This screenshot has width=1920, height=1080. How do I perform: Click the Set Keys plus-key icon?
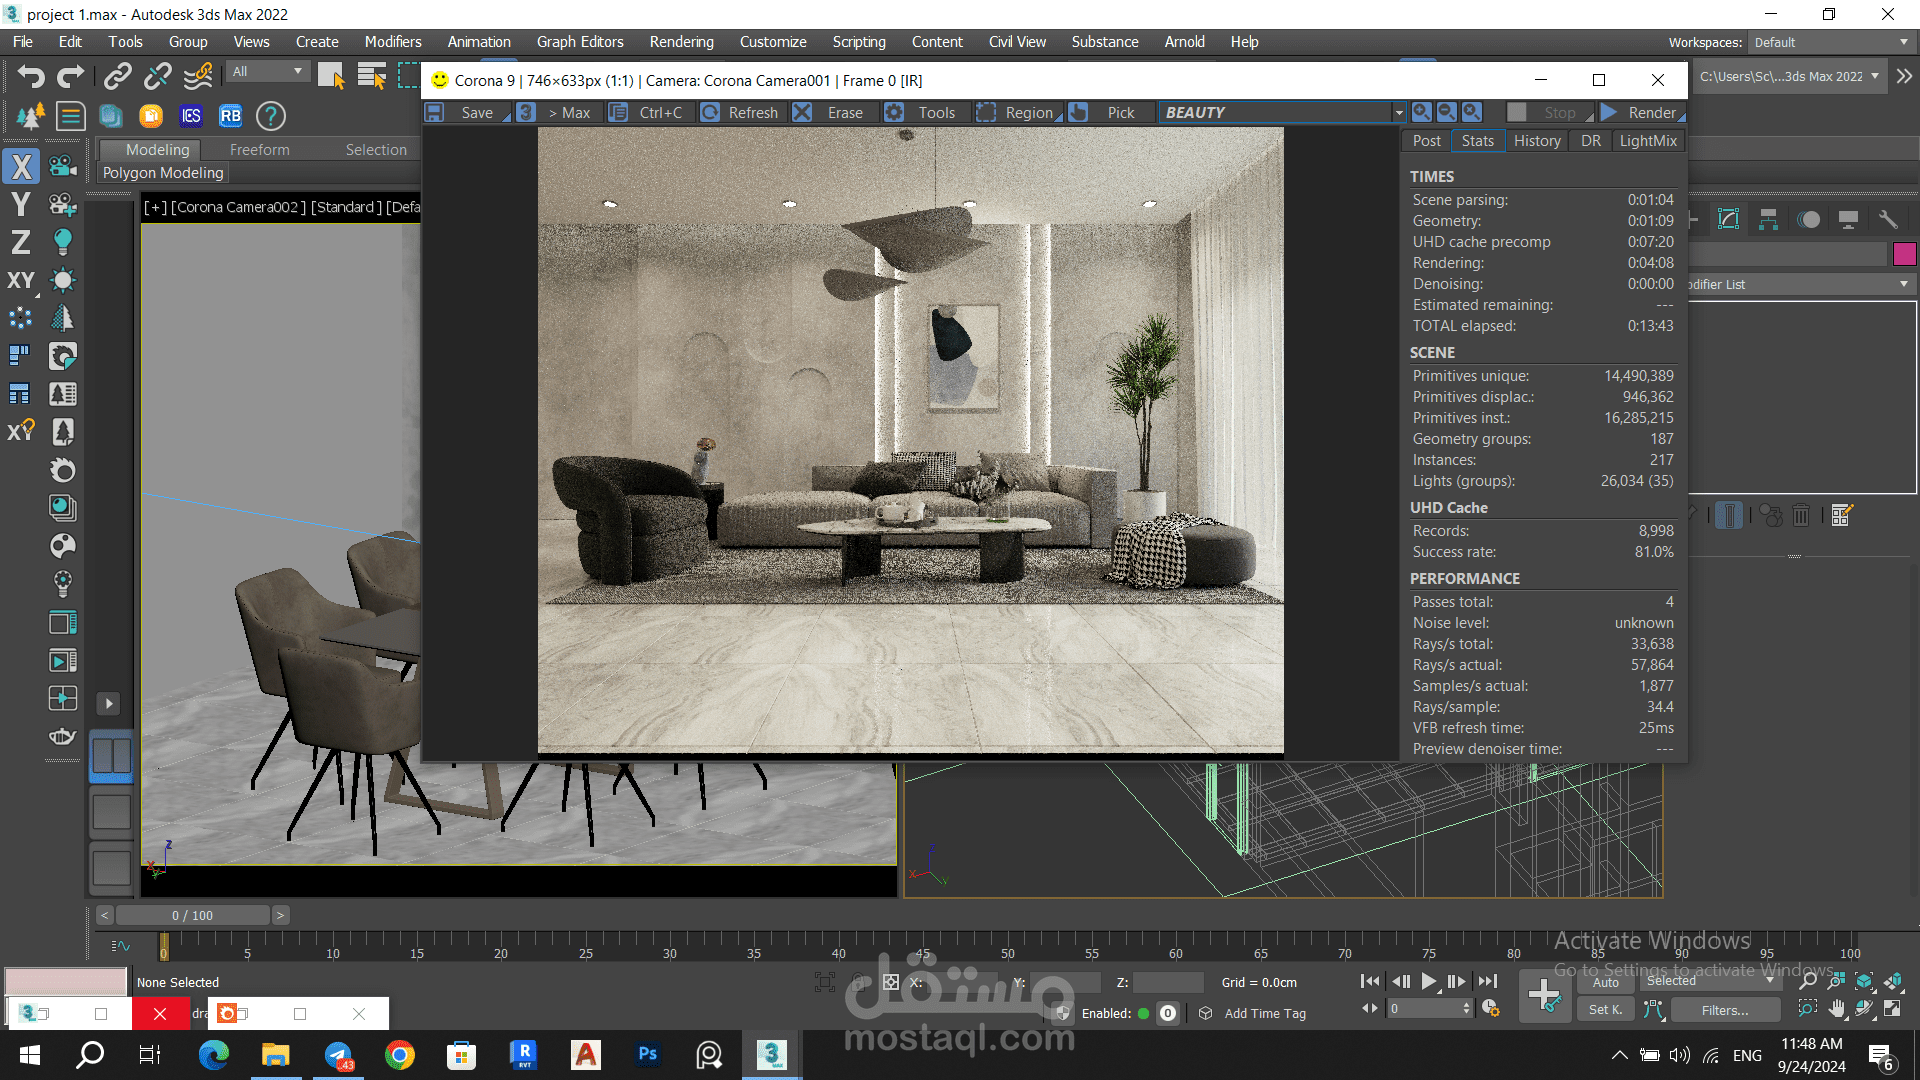(1544, 995)
